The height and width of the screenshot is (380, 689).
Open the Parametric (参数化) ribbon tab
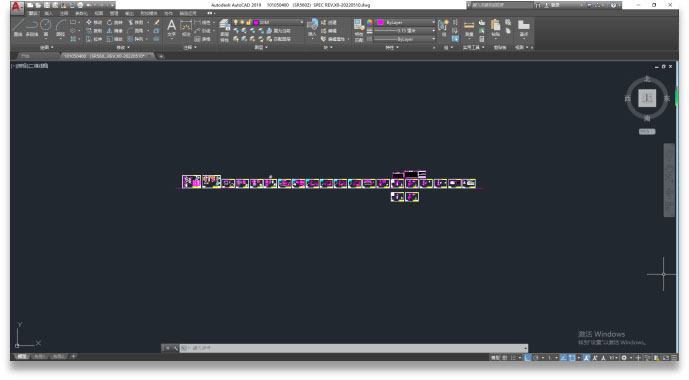click(x=81, y=13)
